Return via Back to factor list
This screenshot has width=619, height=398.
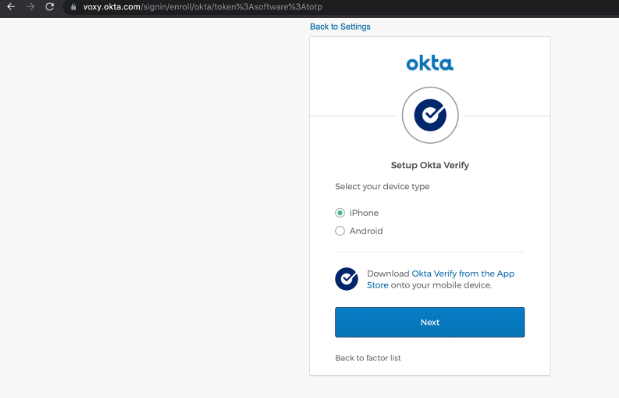point(368,358)
